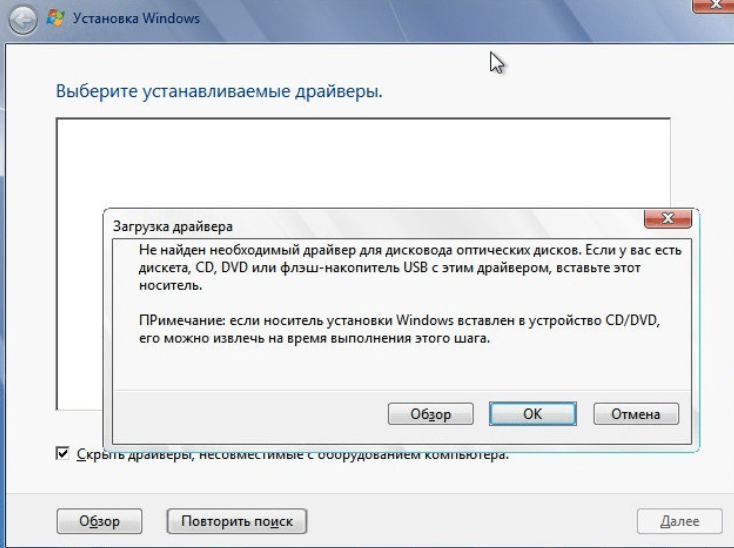Click the back arrow in the title bar

click(23, 20)
